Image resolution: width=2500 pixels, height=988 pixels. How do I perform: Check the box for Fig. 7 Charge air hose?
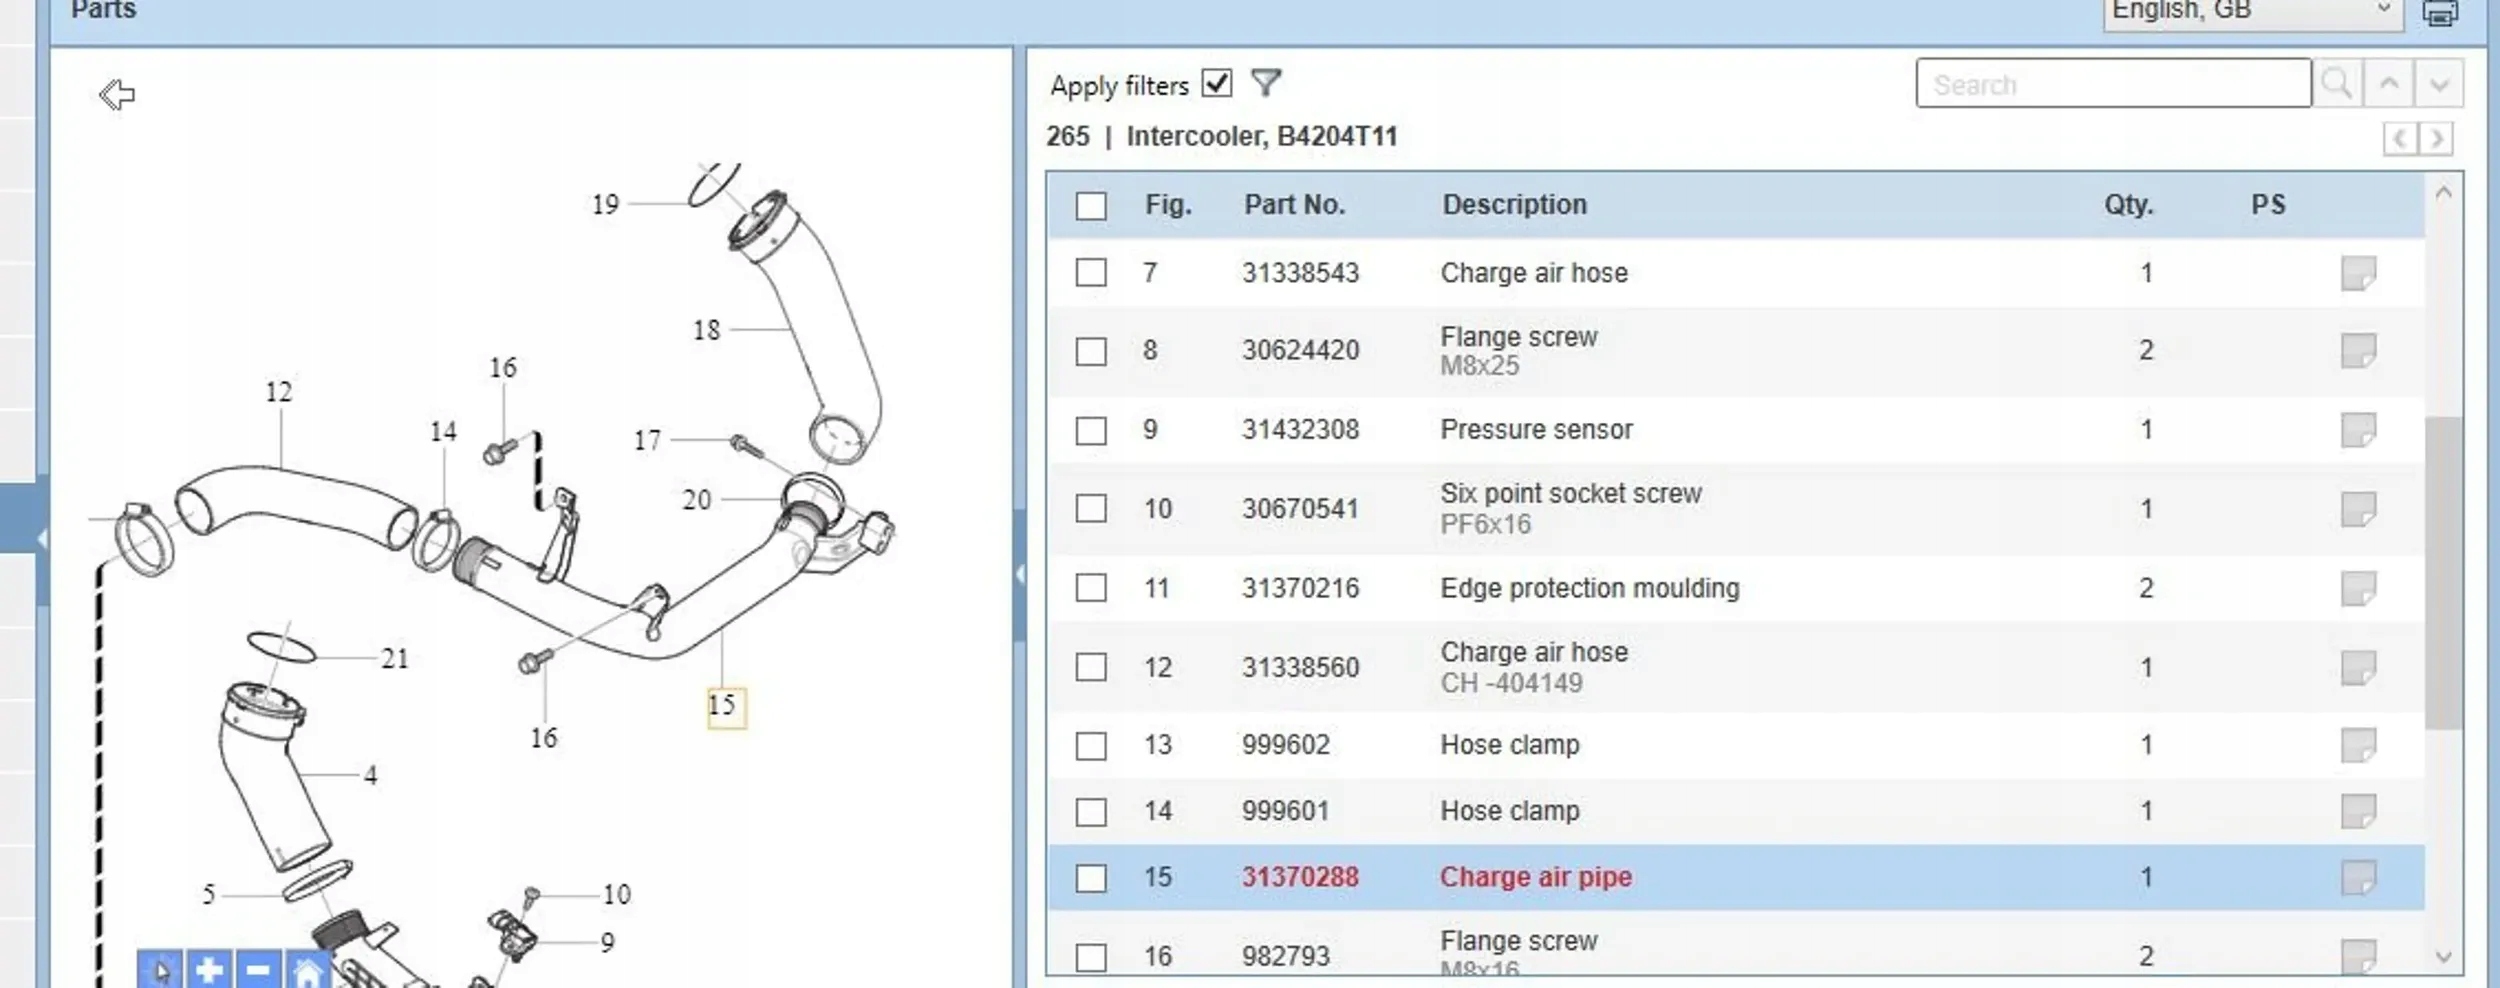click(x=1091, y=273)
